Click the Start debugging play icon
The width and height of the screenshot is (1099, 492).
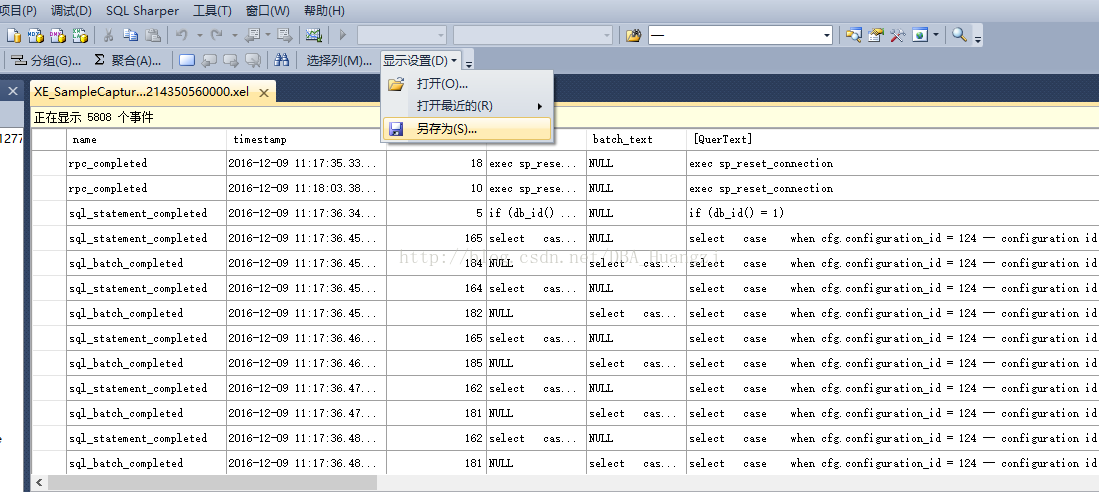coord(343,35)
